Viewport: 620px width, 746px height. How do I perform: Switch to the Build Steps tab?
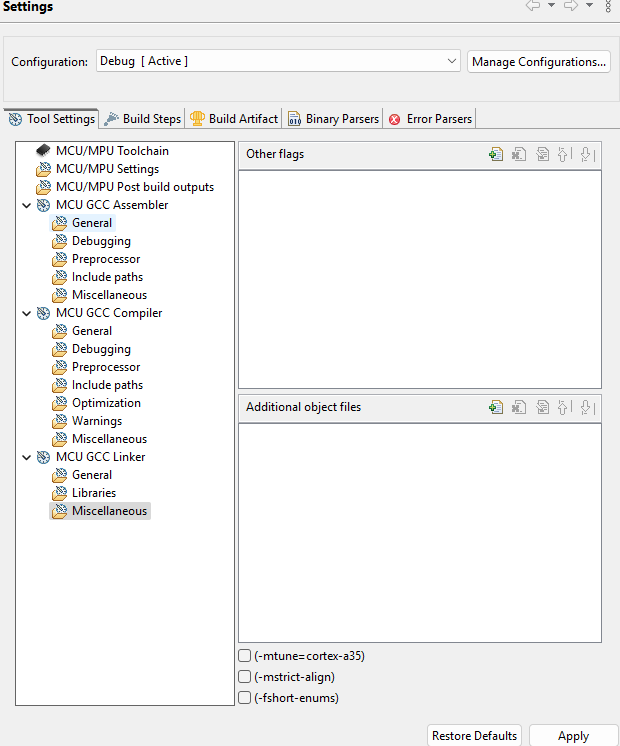142,119
